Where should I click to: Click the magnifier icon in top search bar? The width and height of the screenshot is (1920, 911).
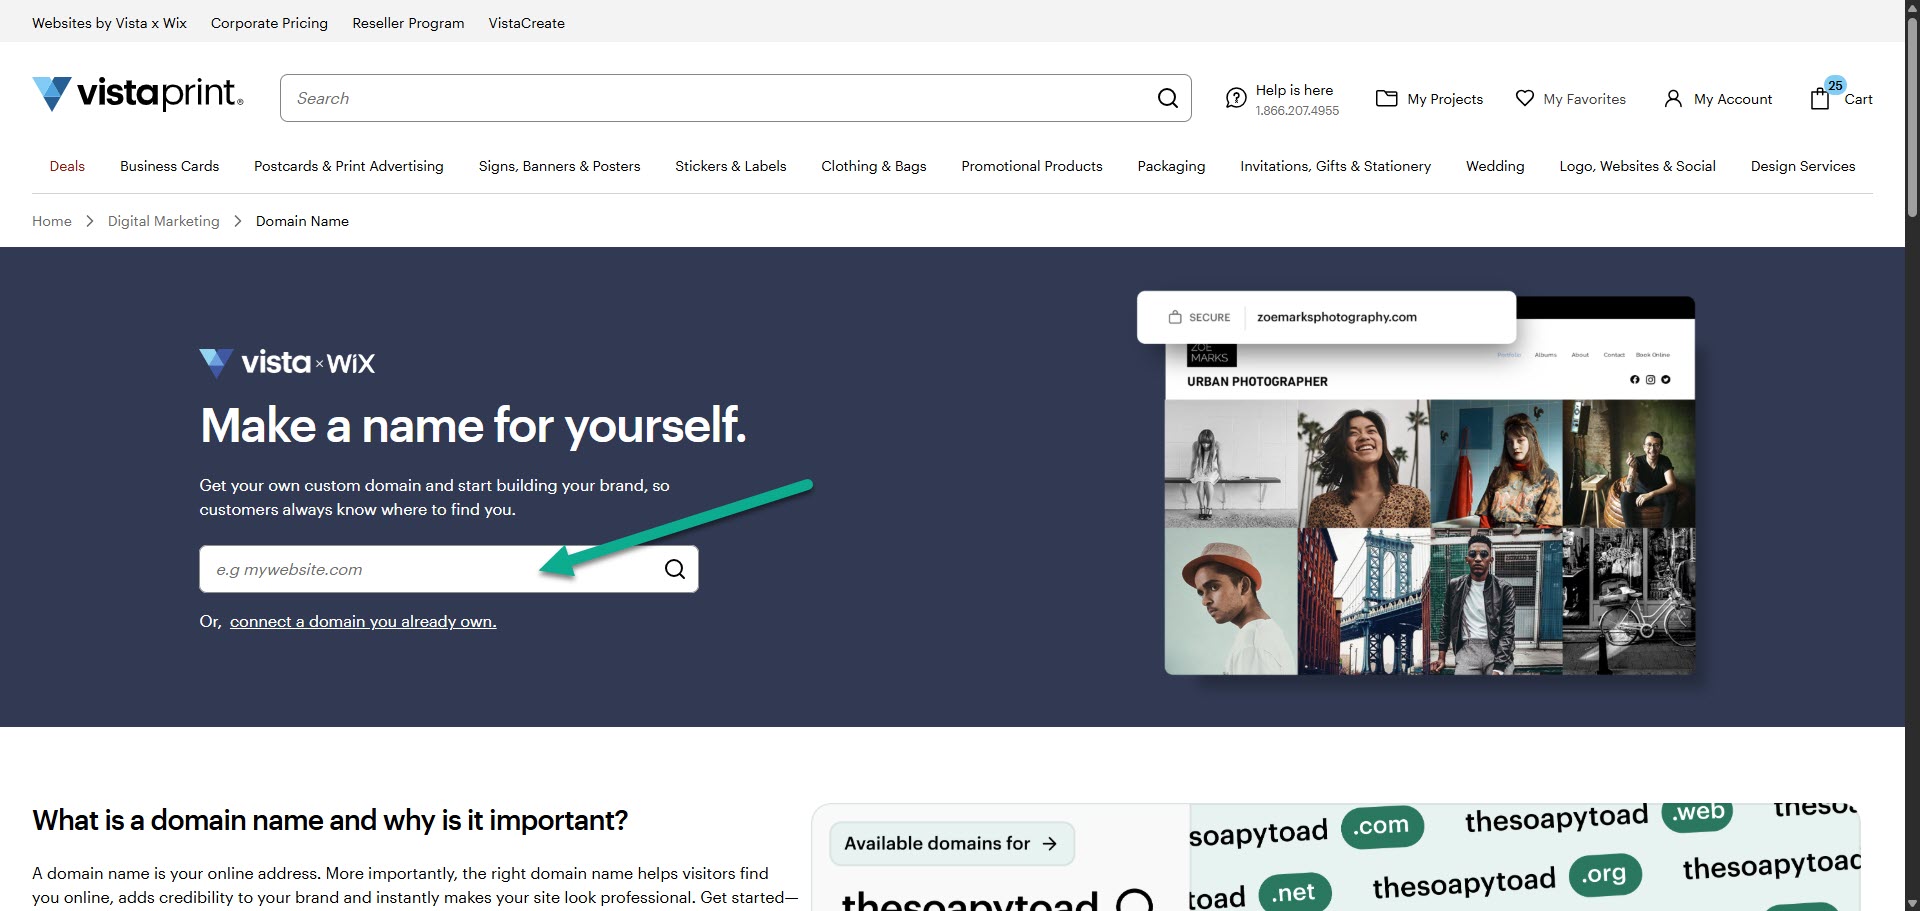1167,98
